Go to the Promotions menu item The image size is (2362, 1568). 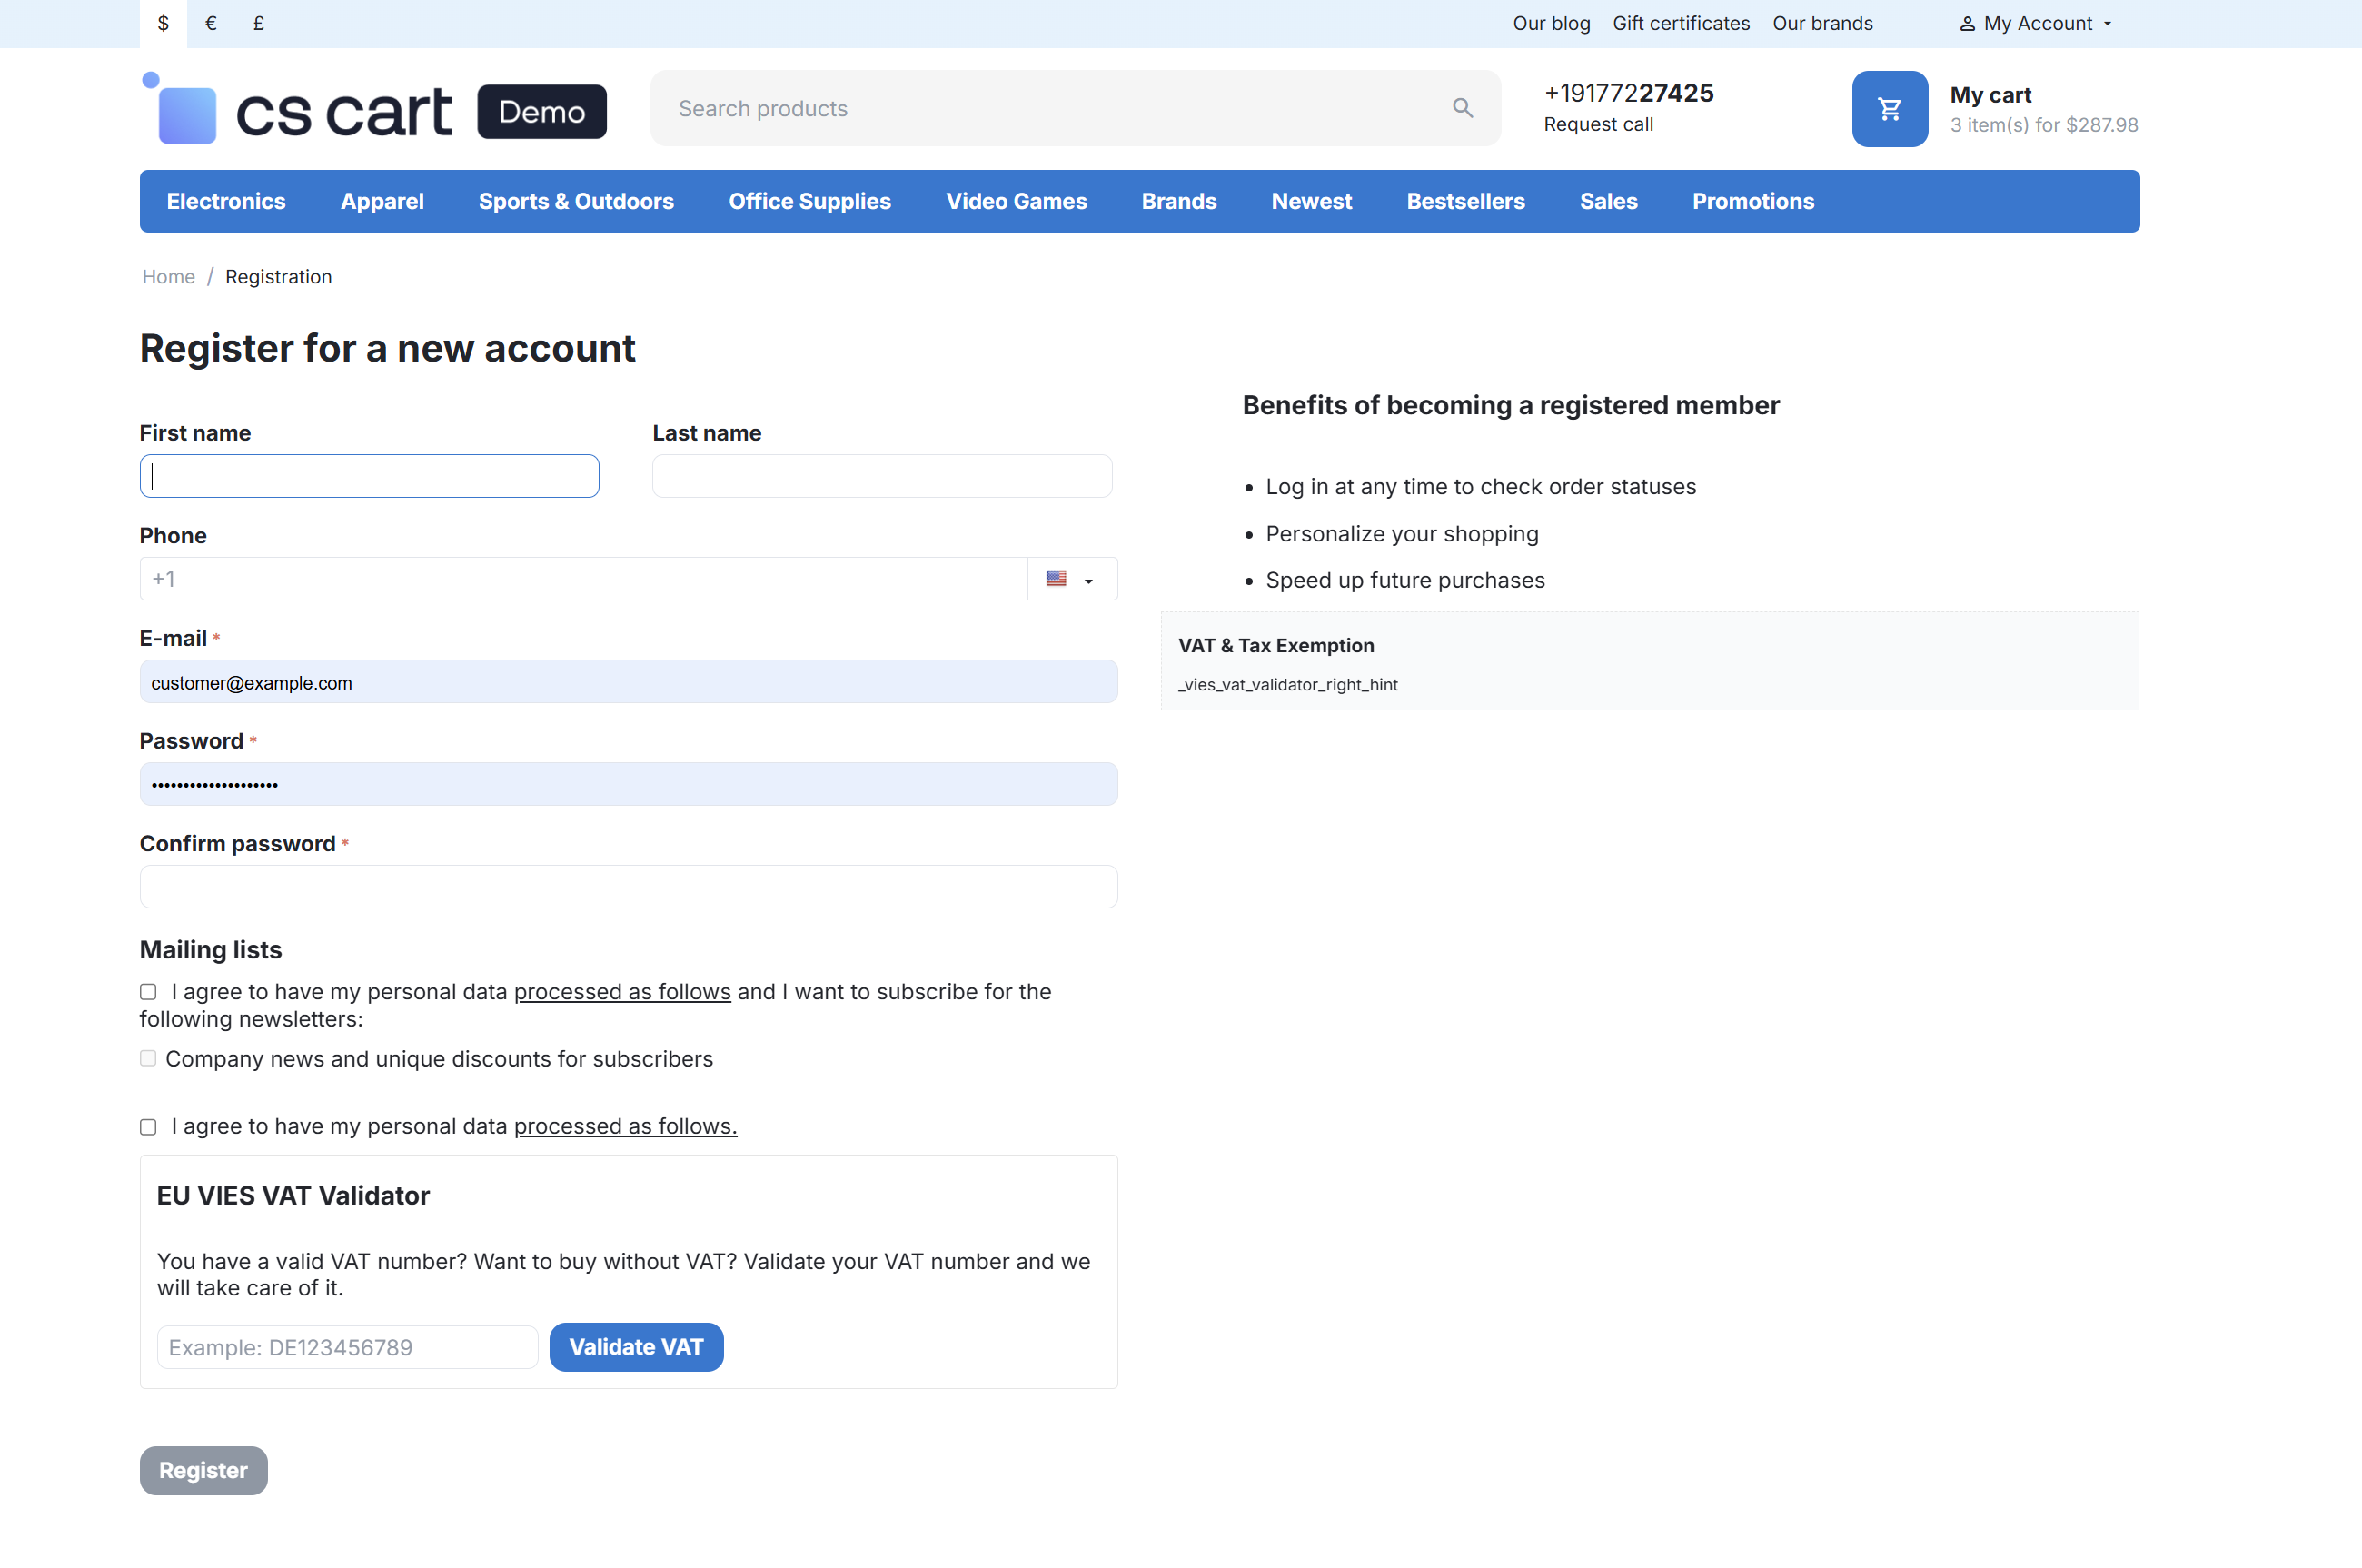(1752, 201)
